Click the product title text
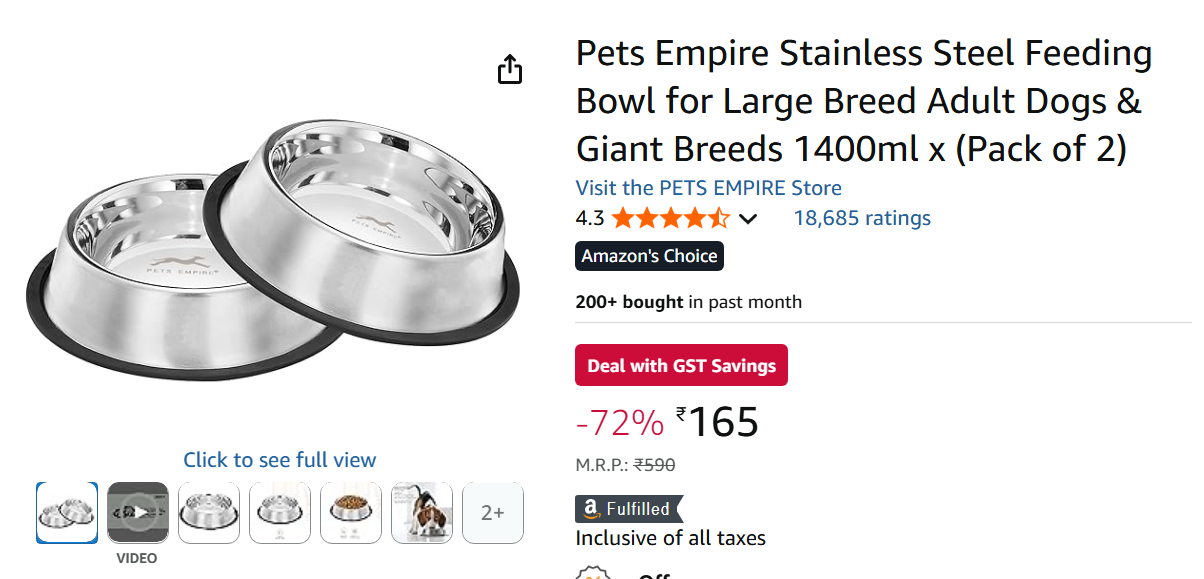This screenshot has width=1204, height=579. (863, 101)
